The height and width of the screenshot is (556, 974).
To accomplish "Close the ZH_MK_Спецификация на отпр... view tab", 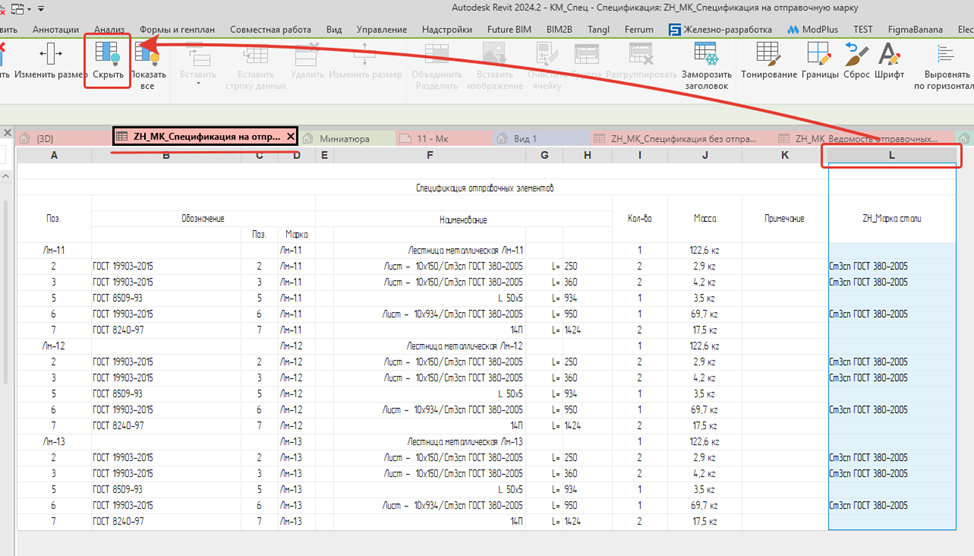I will [291, 137].
